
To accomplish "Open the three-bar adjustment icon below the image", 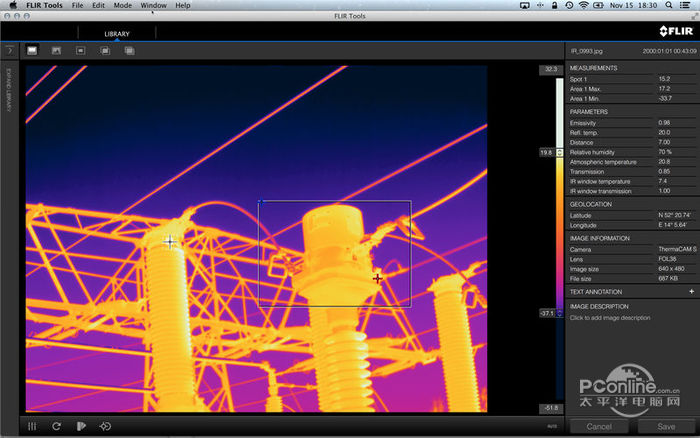I will coord(32,426).
